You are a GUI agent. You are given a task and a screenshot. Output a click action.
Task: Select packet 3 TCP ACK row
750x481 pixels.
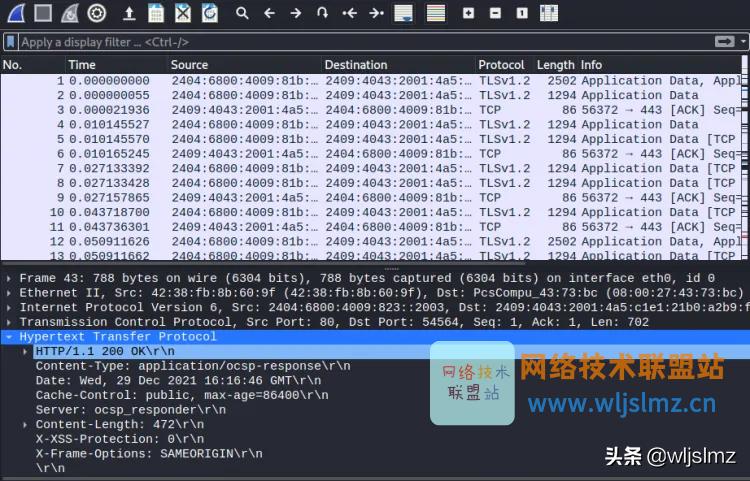click(371, 110)
